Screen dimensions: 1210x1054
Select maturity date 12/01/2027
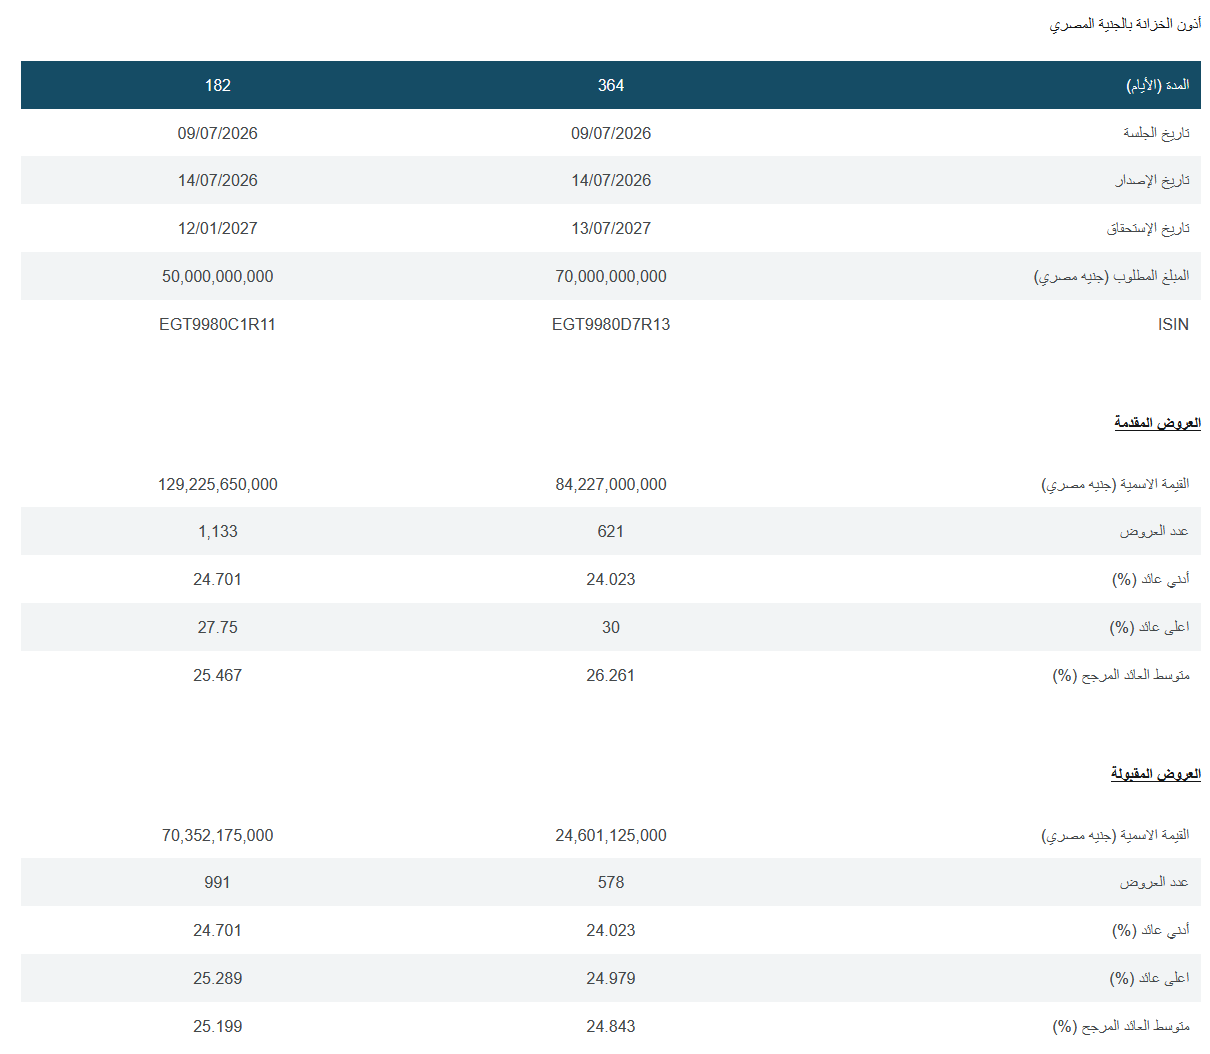pos(218,228)
